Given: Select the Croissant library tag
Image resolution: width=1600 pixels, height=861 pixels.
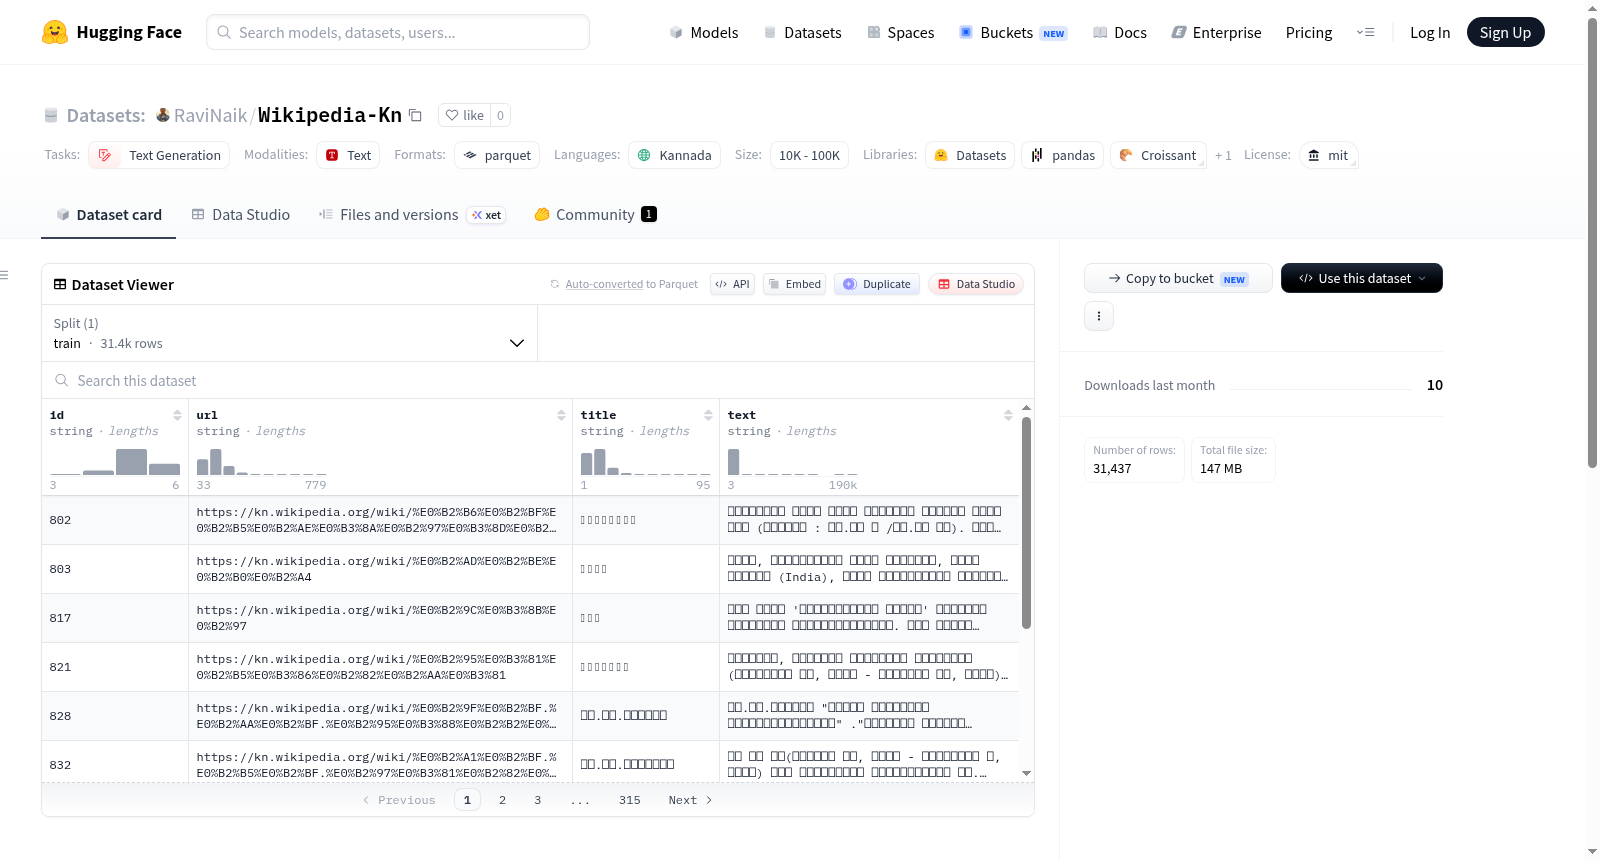Looking at the screenshot, I should tap(1158, 155).
